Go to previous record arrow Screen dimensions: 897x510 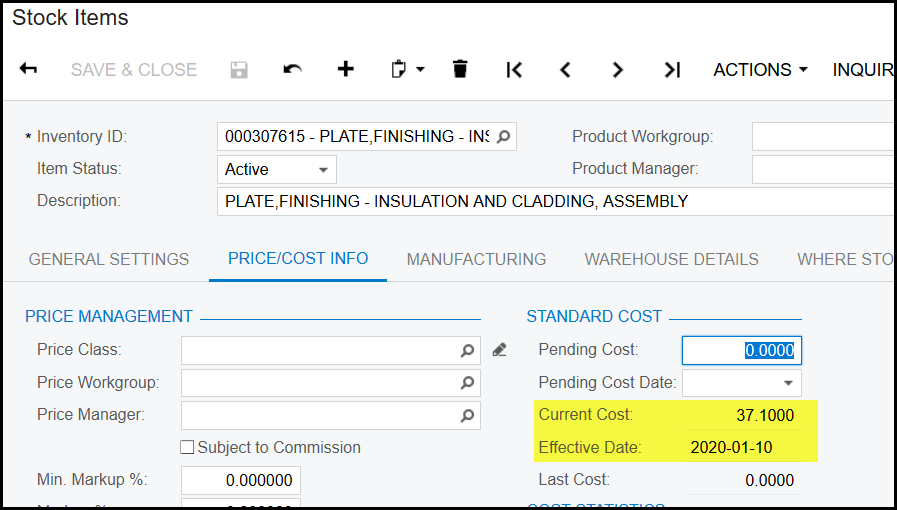(566, 69)
